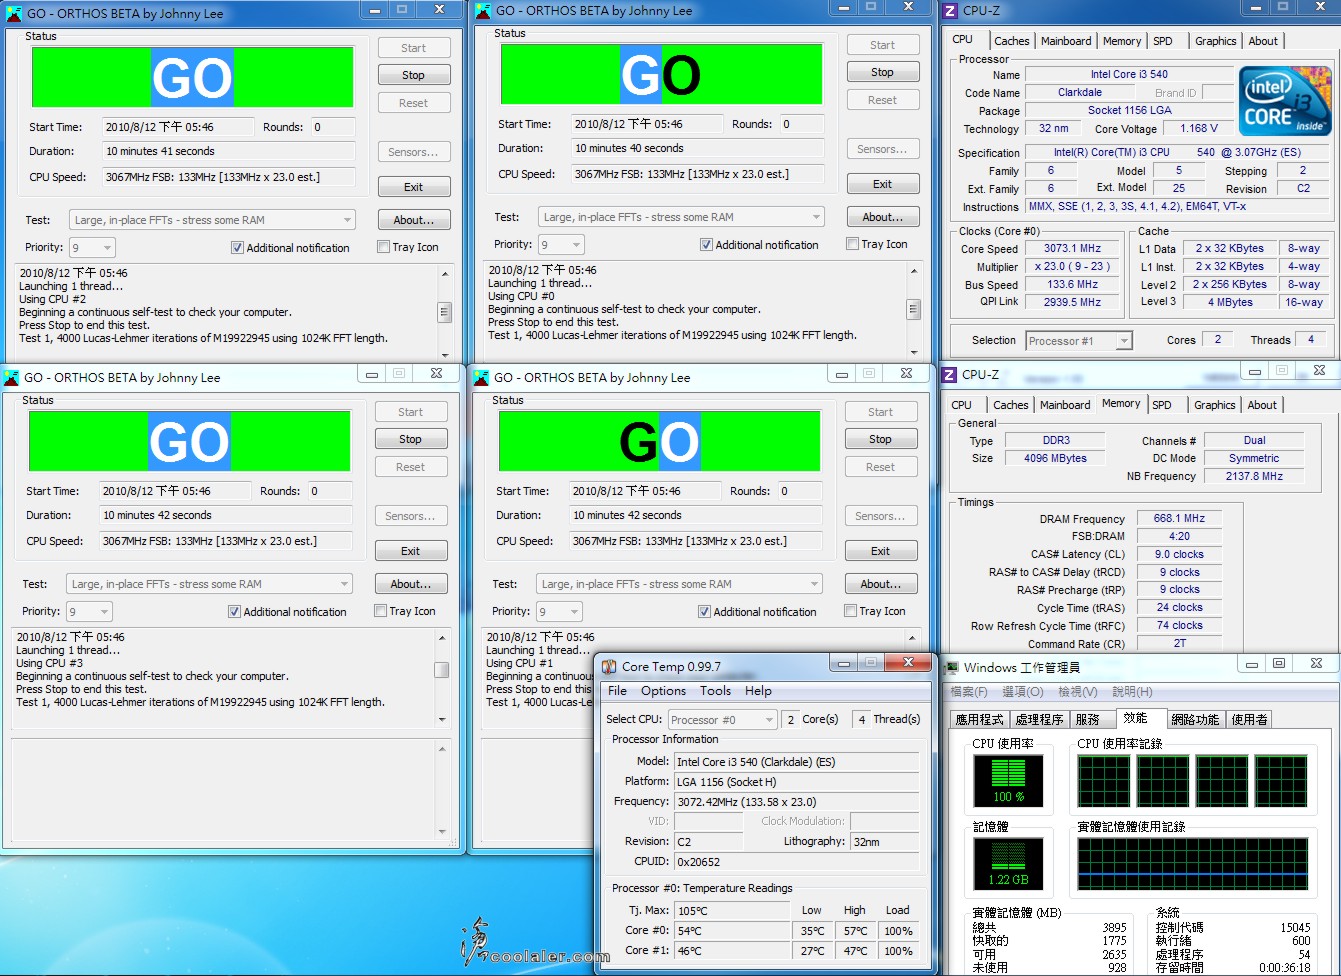This screenshot has width=1341, height=976.
Task: Click log scrollbar in ORTHOS CPU #2 window
Action: (x=444, y=312)
